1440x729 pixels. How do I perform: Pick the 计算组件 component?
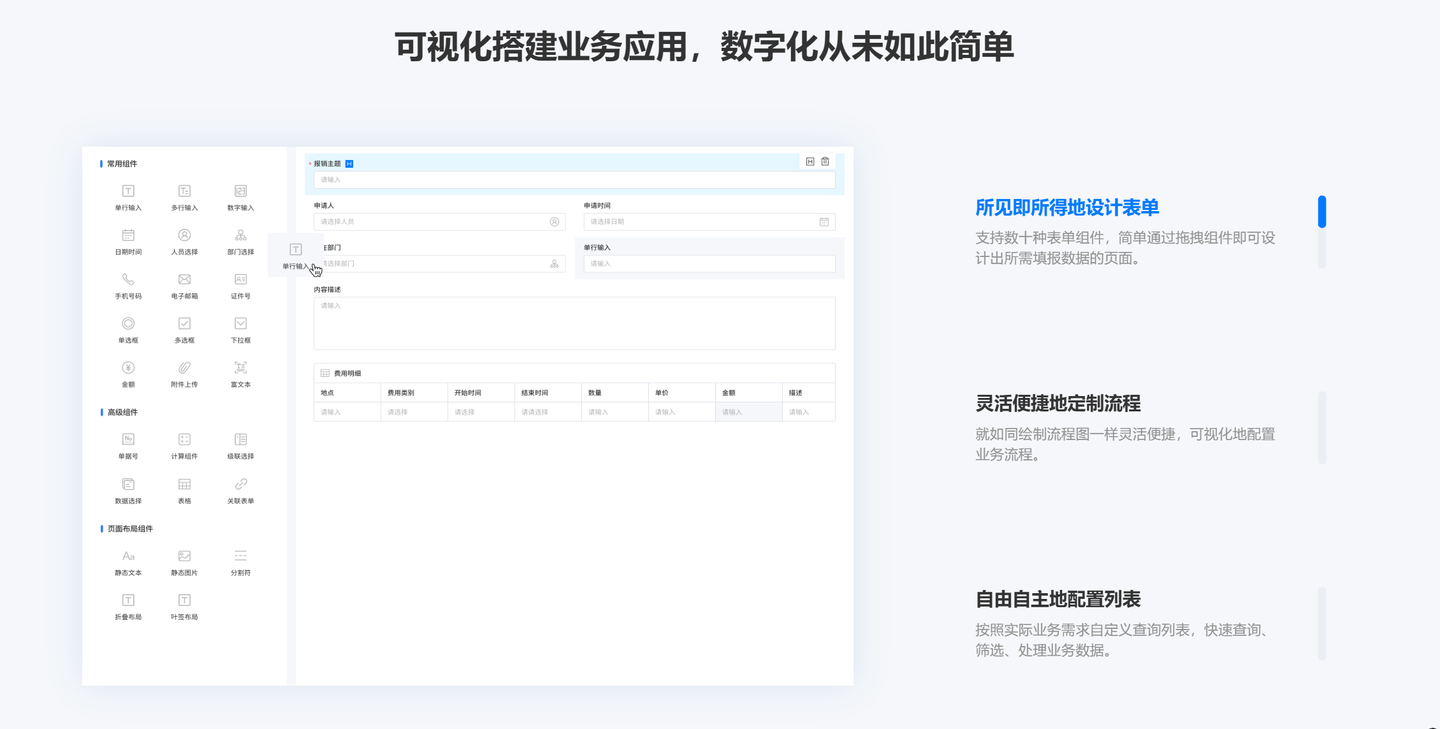pos(184,446)
